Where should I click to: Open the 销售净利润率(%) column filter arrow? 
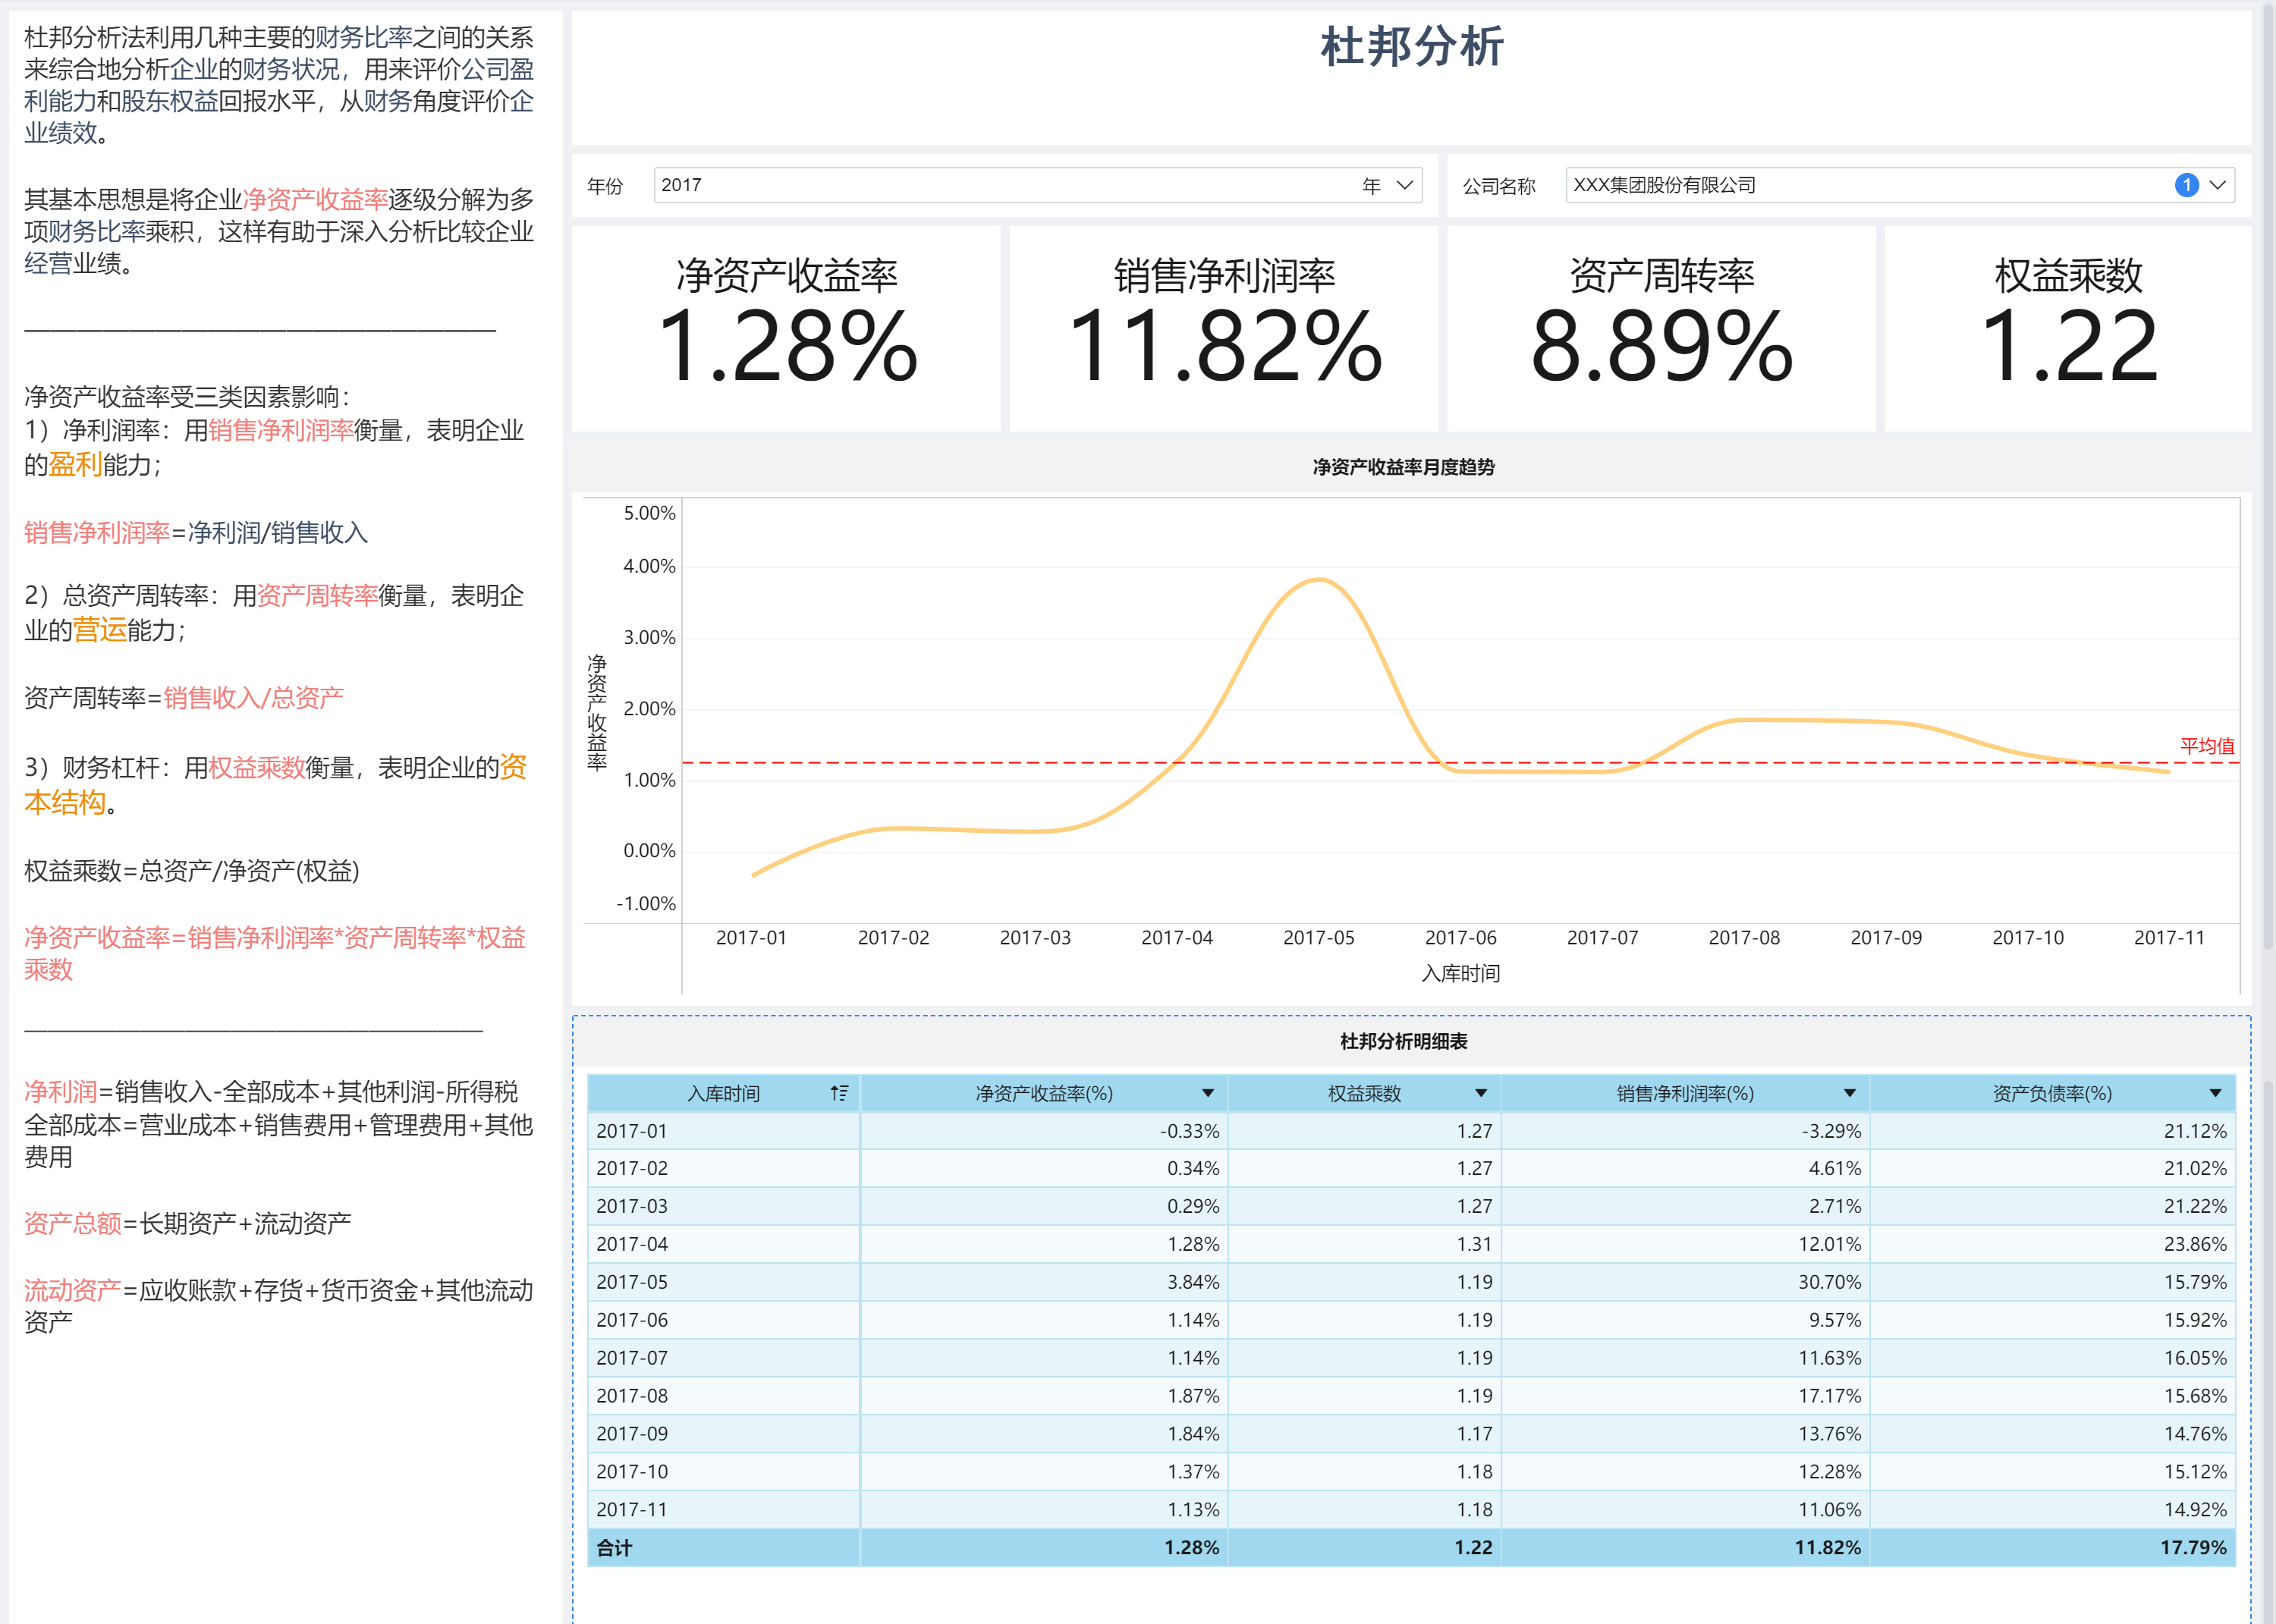tap(1849, 1093)
